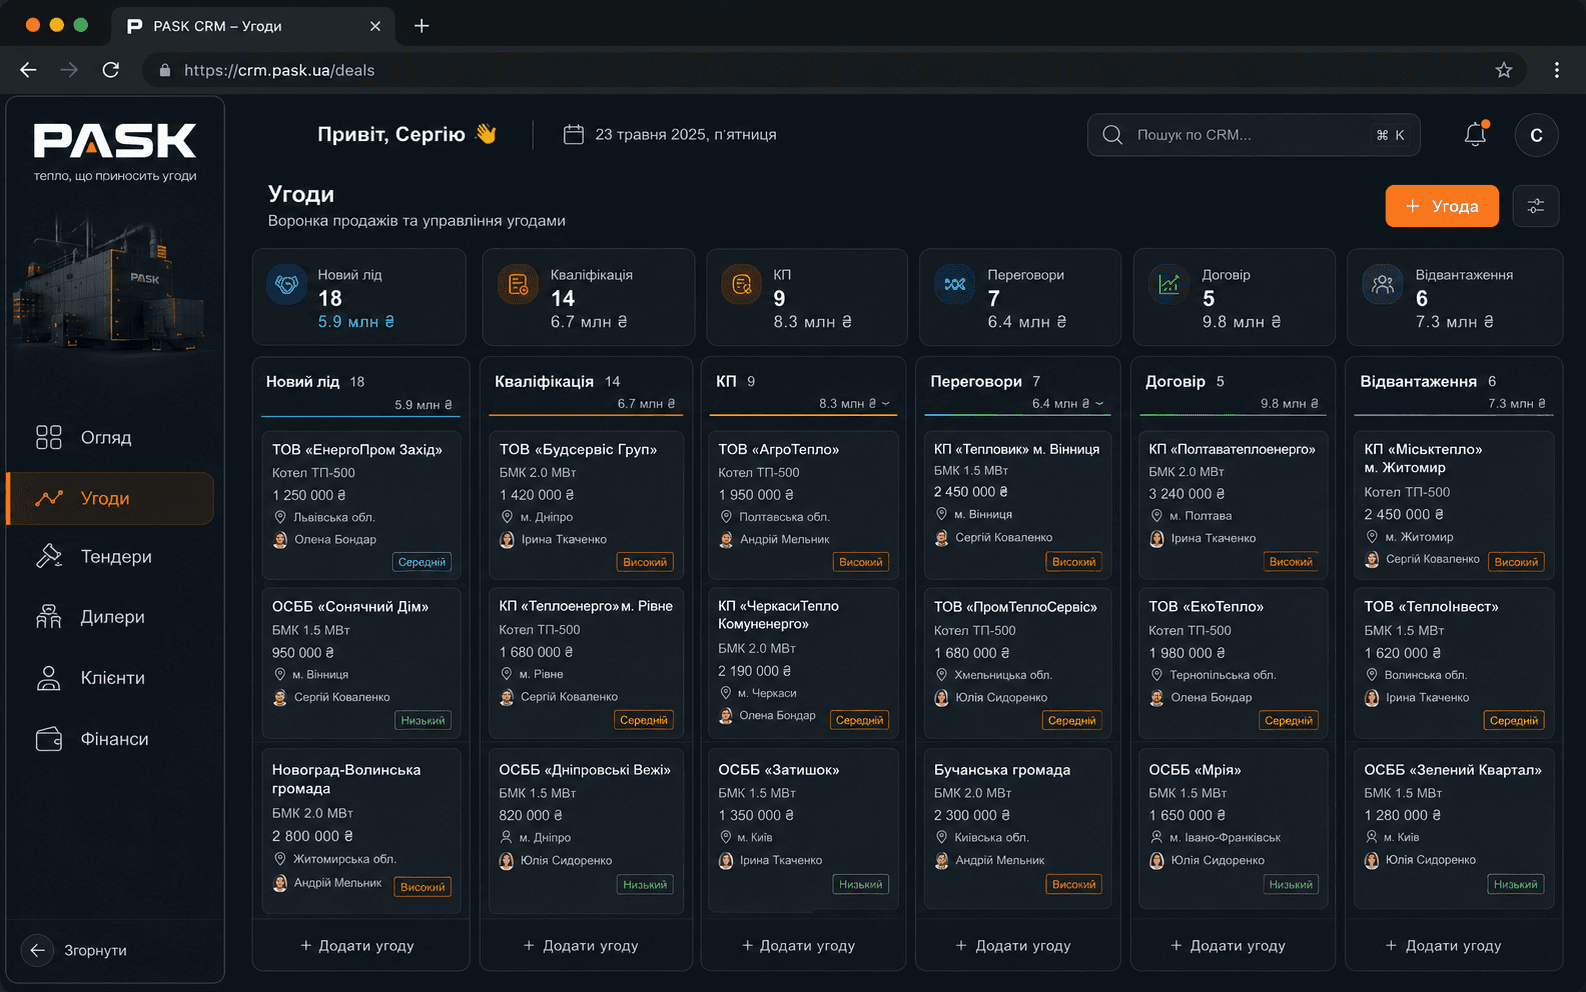Add deal in Кваліфікація column
This screenshot has height=992, width=1586.
point(581,945)
